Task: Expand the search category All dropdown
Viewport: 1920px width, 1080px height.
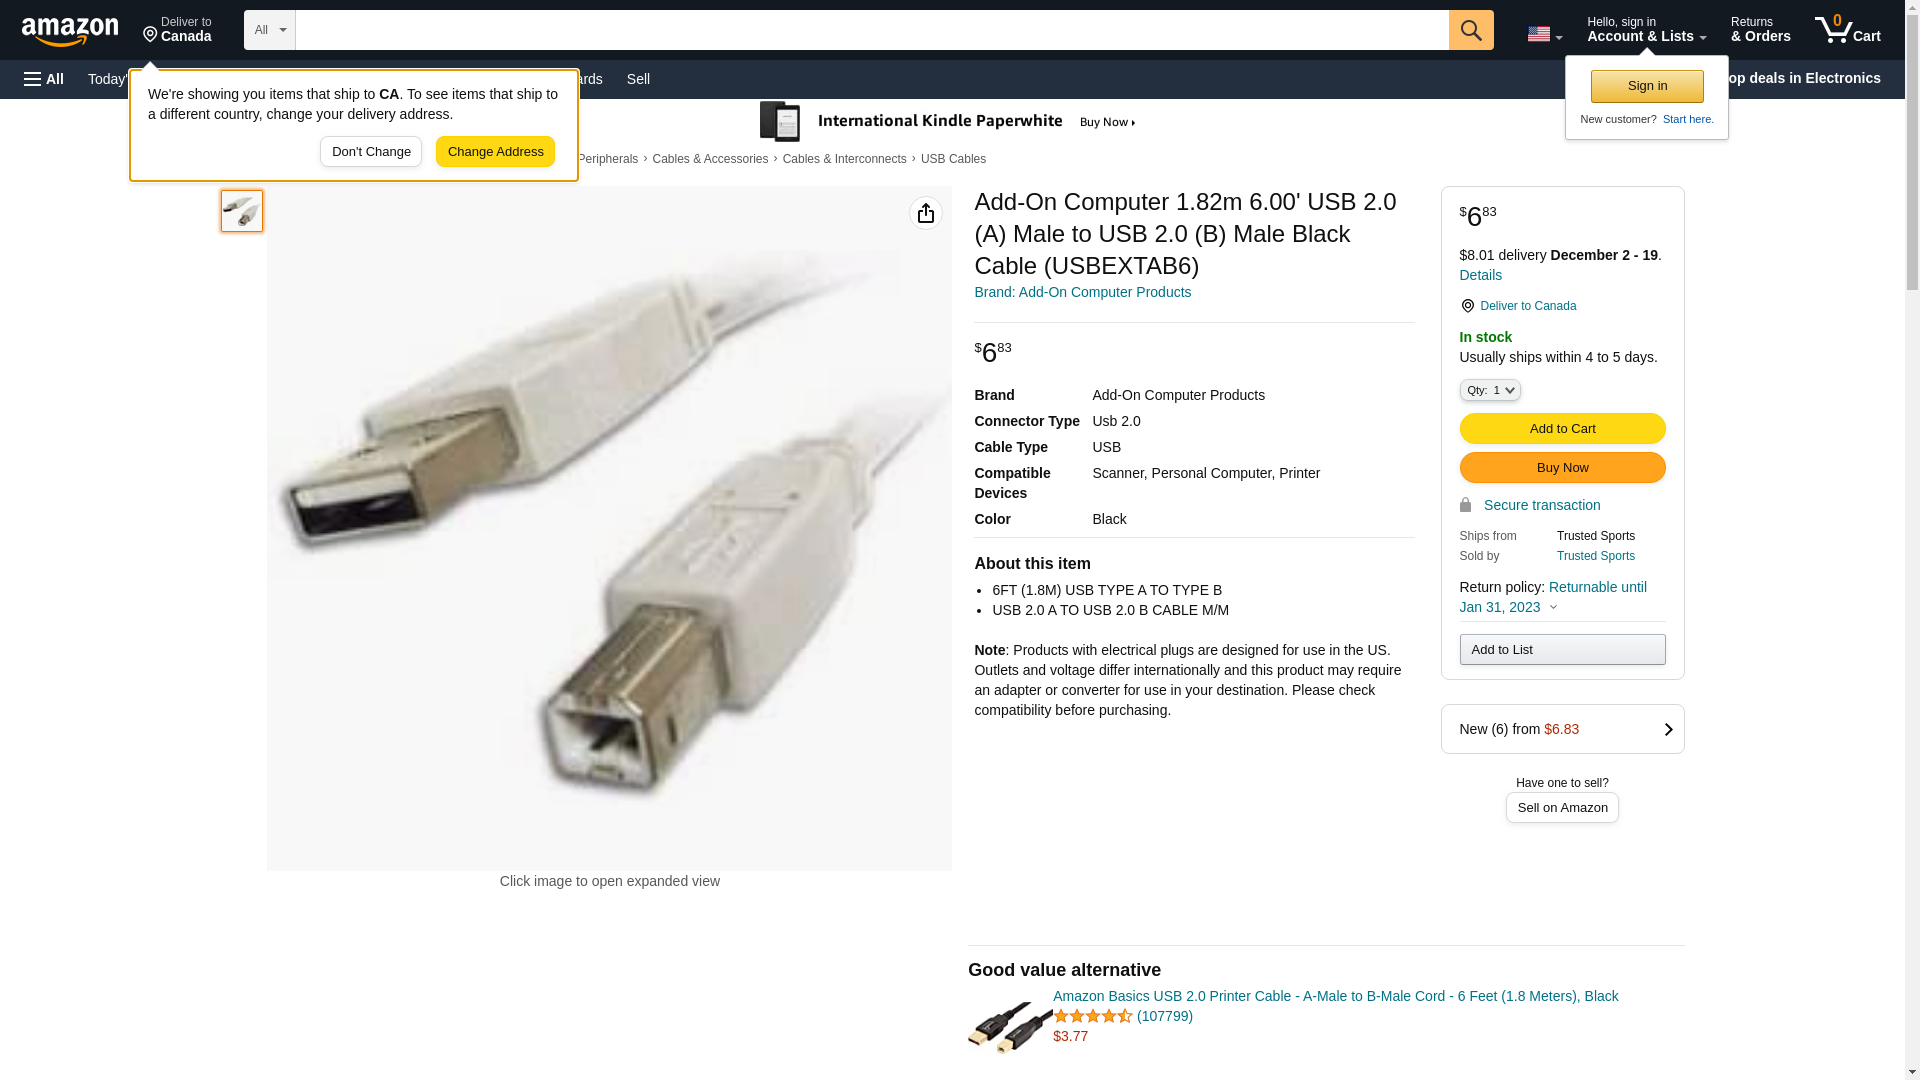Action: pyautogui.click(x=269, y=30)
